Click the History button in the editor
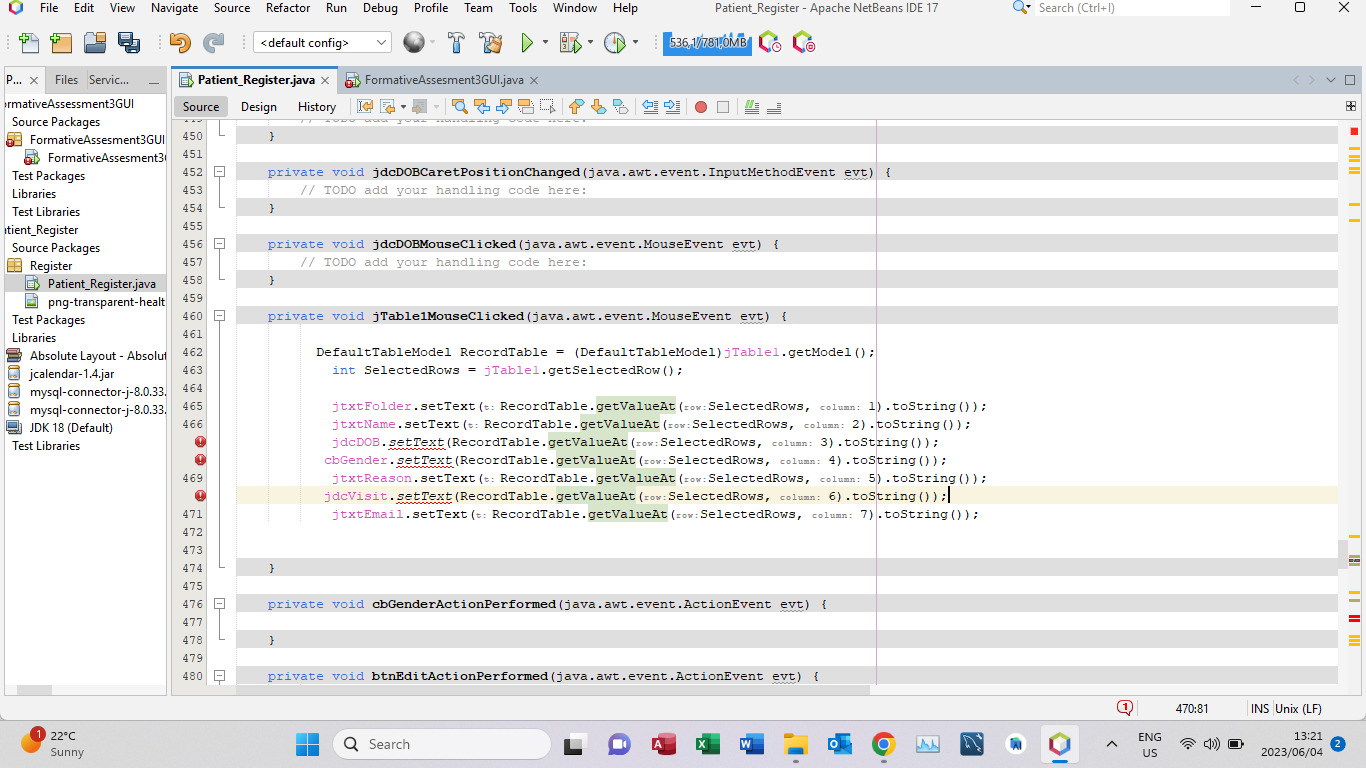Image resolution: width=1366 pixels, height=768 pixels. pos(316,106)
